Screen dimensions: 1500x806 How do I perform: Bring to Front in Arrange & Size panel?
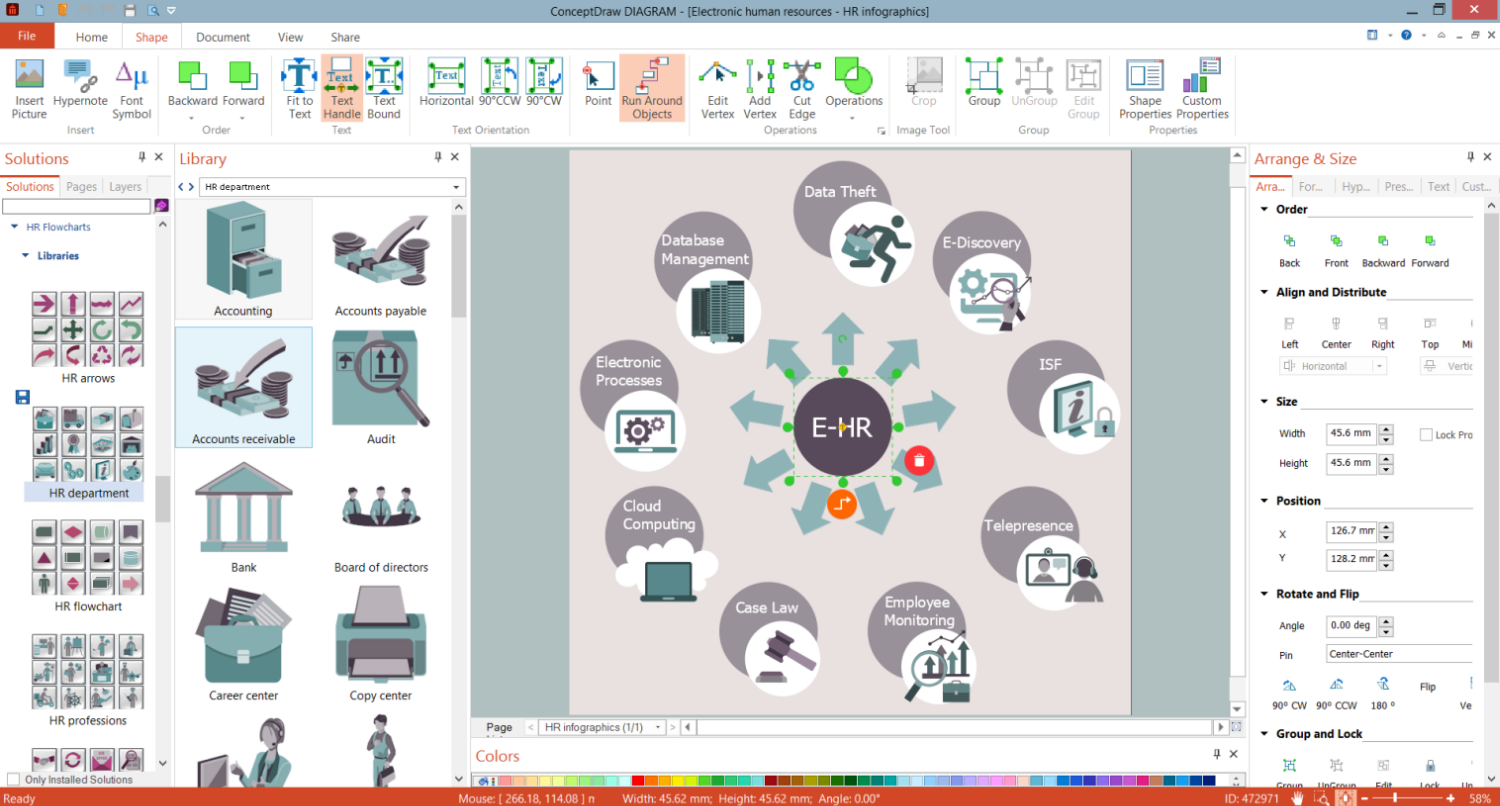1336,250
